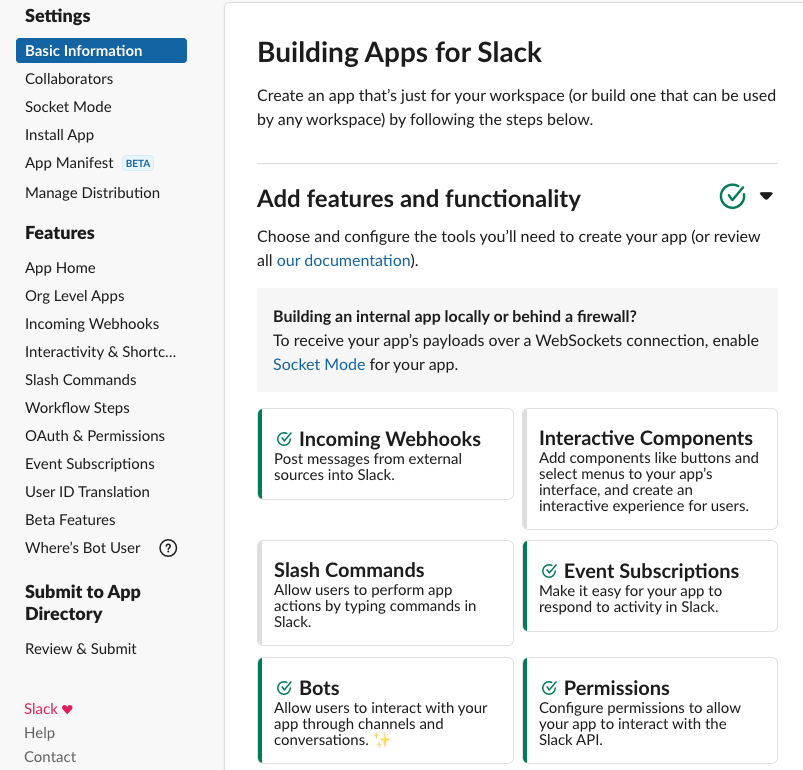The height and width of the screenshot is (770, 803).
Task: Click the Add features and functionality heading
Action: [419, 199]
